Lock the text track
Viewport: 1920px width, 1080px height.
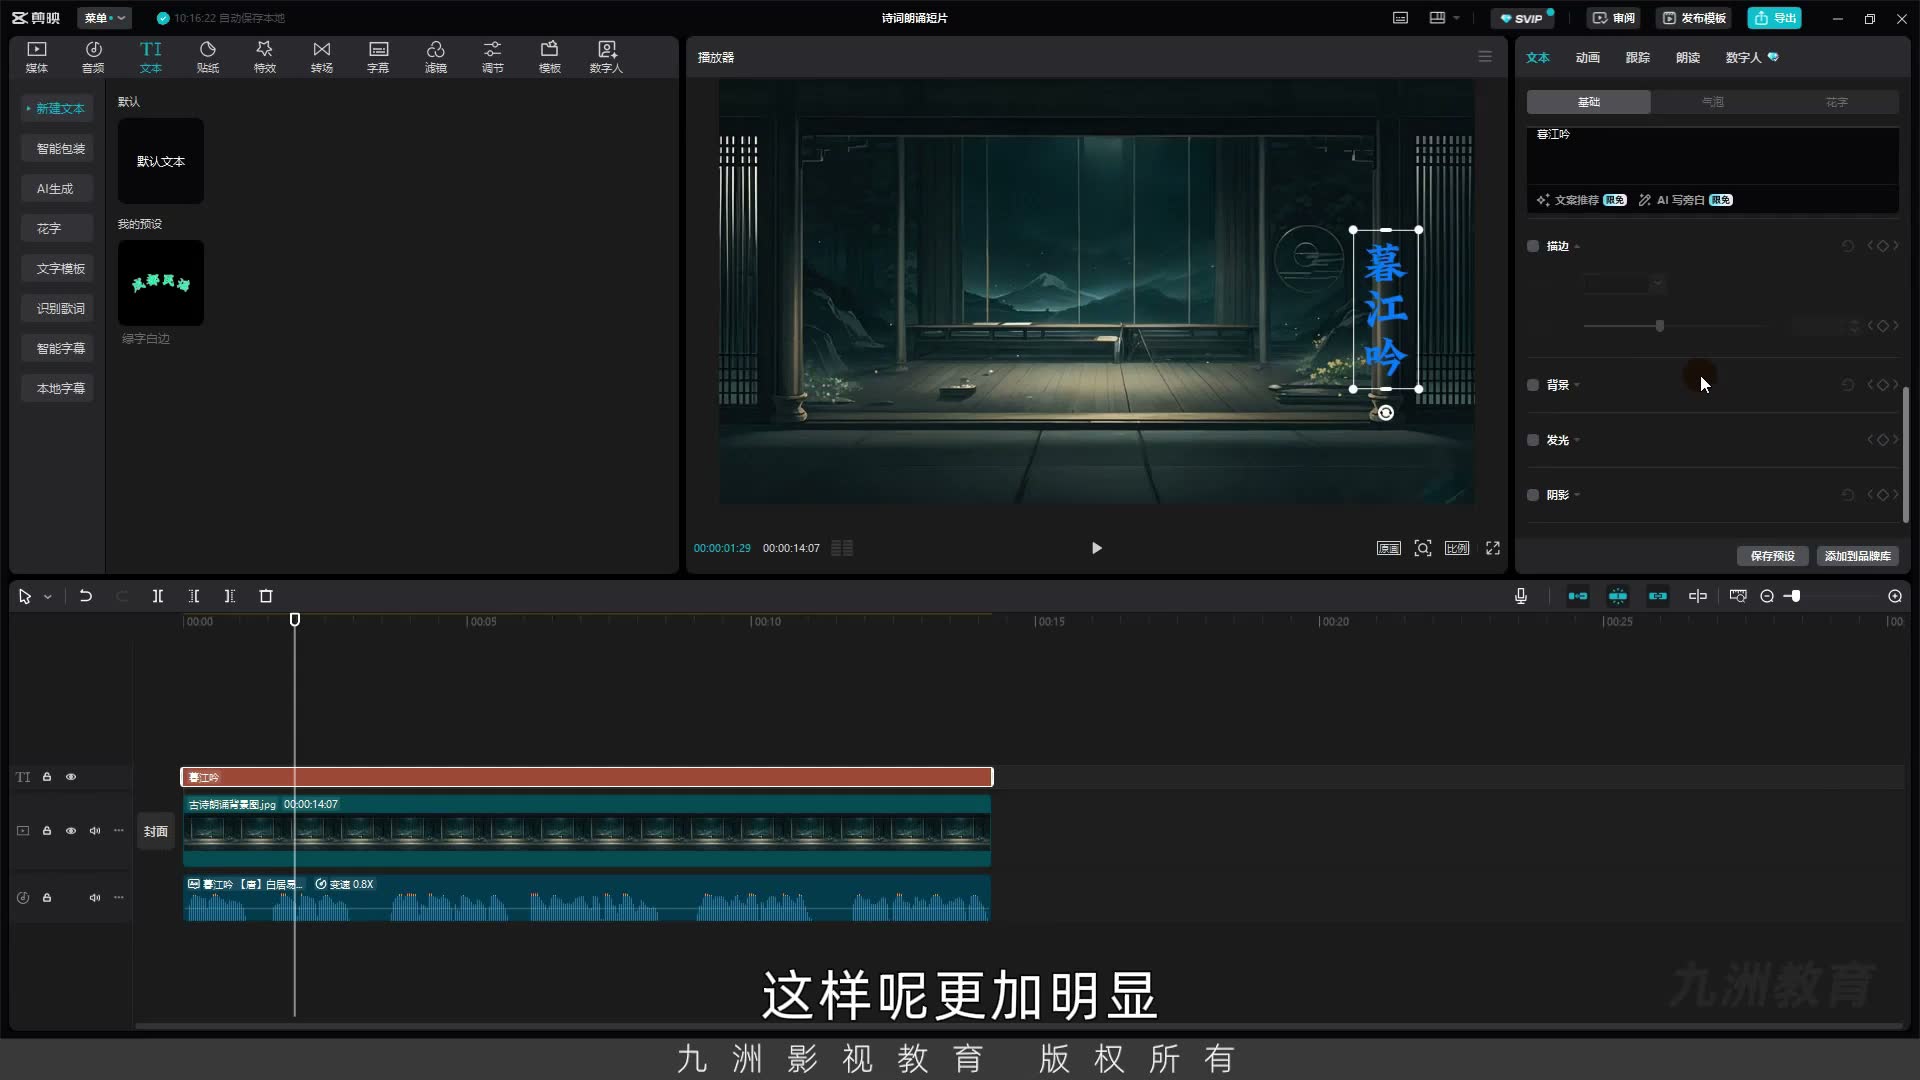click(47, 777)
